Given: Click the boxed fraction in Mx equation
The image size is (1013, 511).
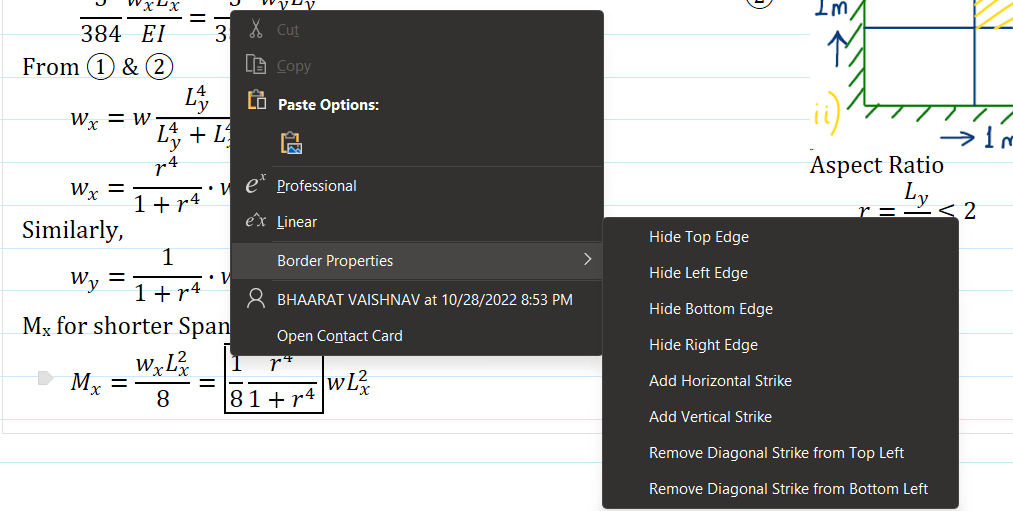Looking at the screenshot, I should (x=274, y=382).
